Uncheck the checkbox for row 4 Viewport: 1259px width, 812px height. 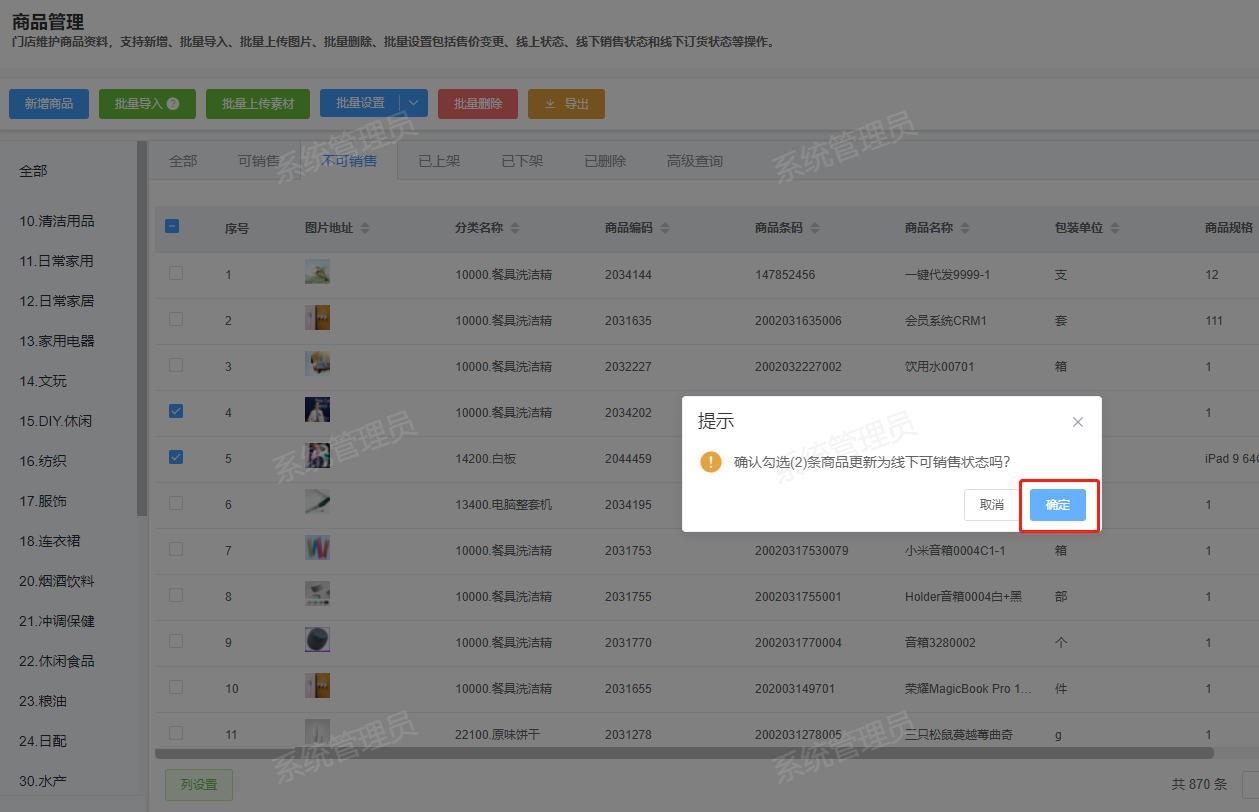[176, 411]
